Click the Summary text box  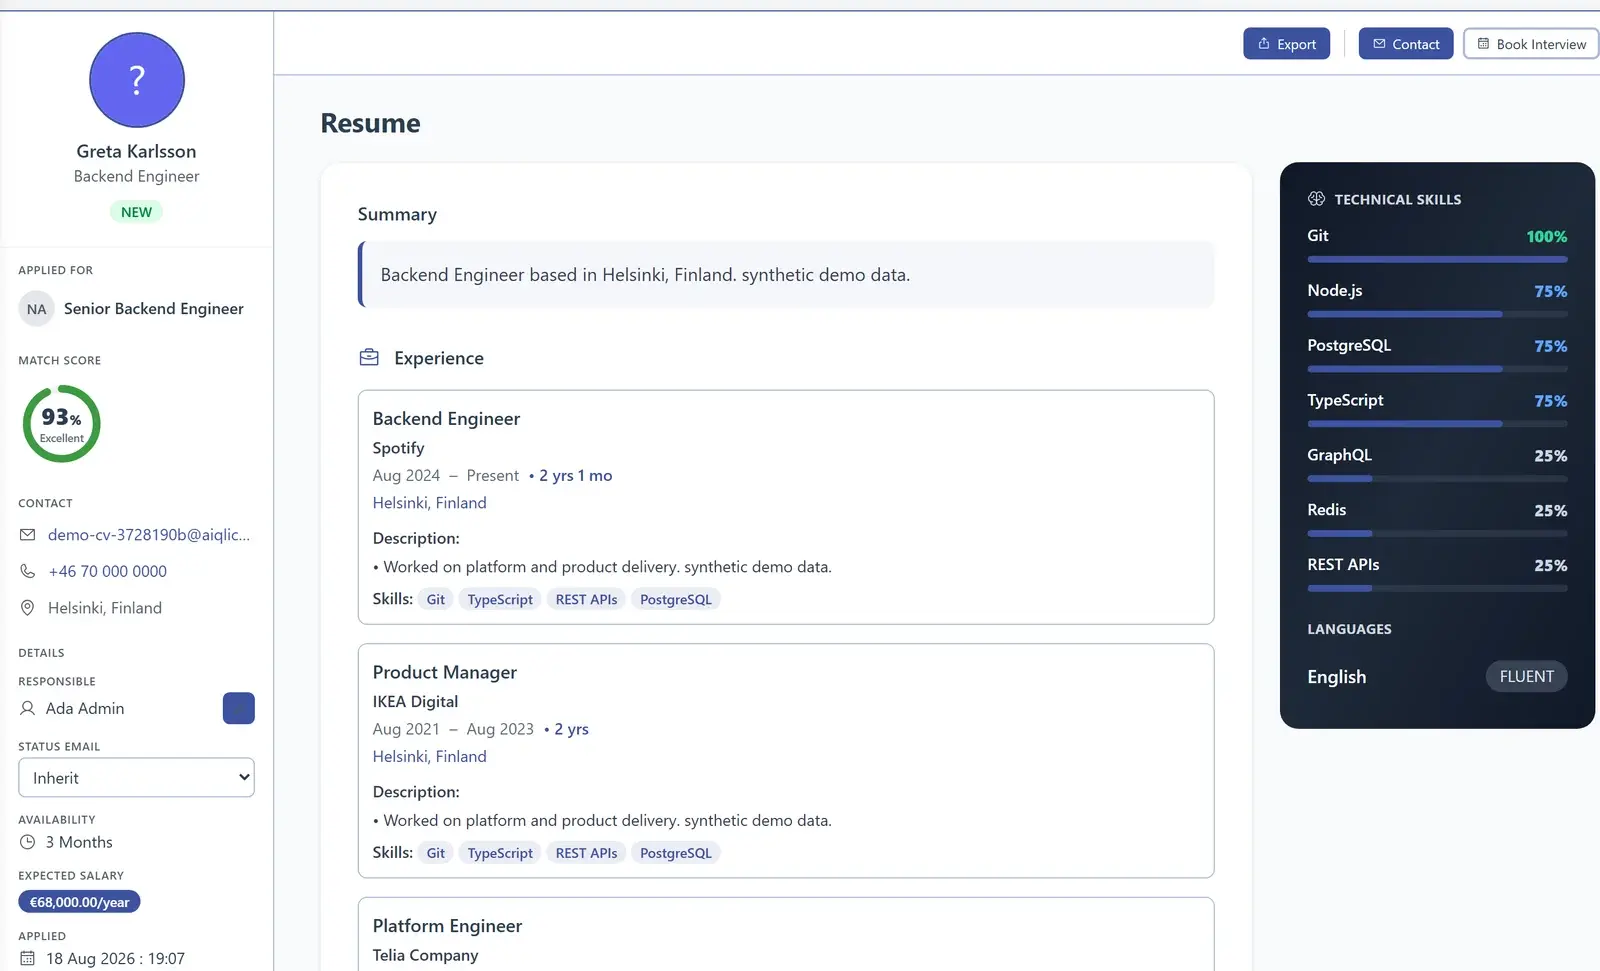[x=786, y=275]
